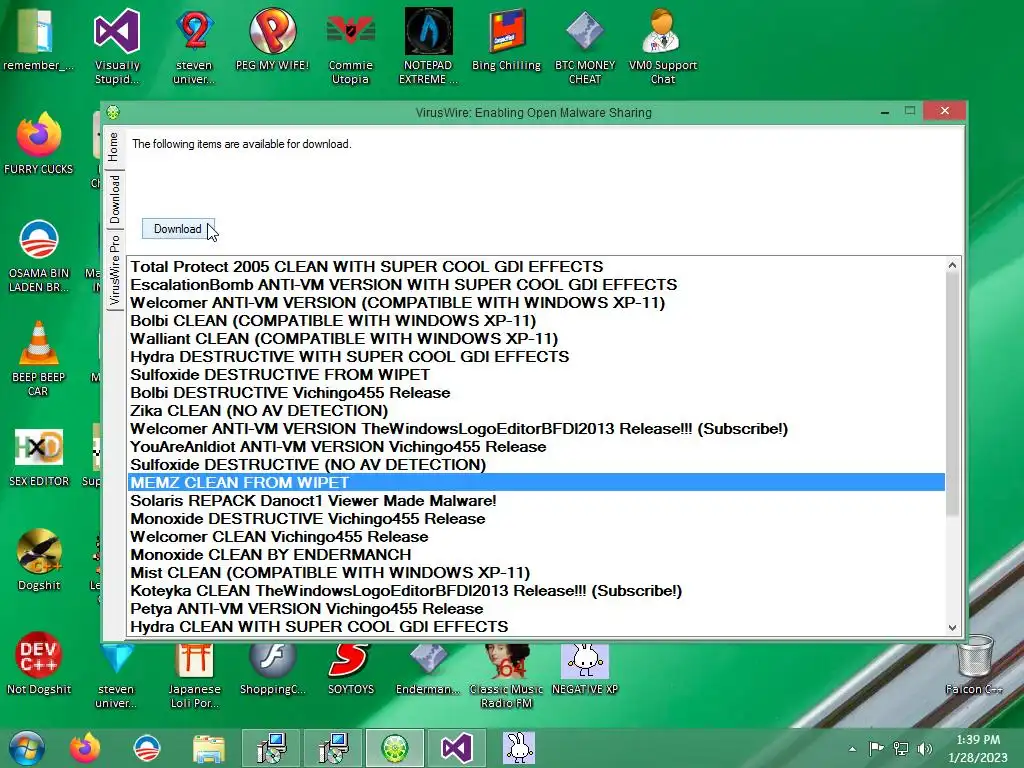Viewport: 1024px width, 768px height.
Task: Select the NEGATIVE XP rabbit desktop icon
Action: pyautogui.click(x=584, y=669)
